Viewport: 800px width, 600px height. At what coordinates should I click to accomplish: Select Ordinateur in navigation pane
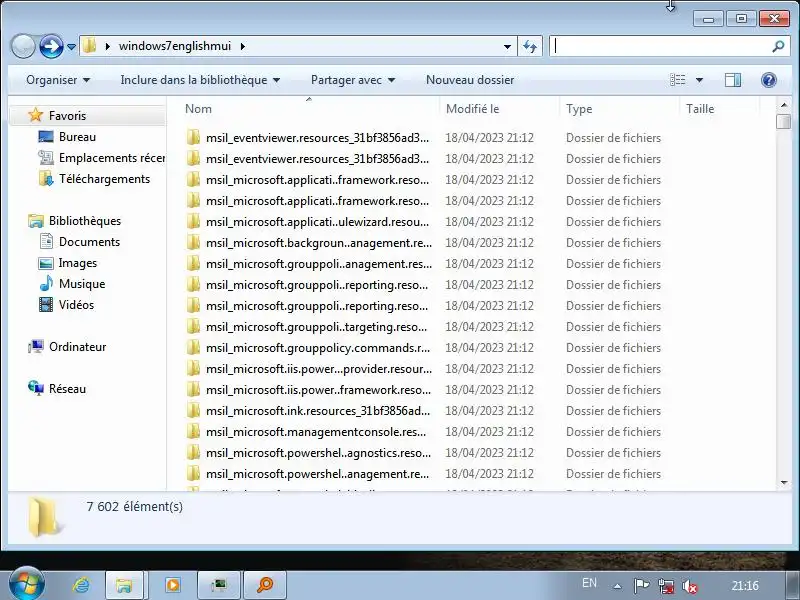pyautogui.click(x=78, y=347)
